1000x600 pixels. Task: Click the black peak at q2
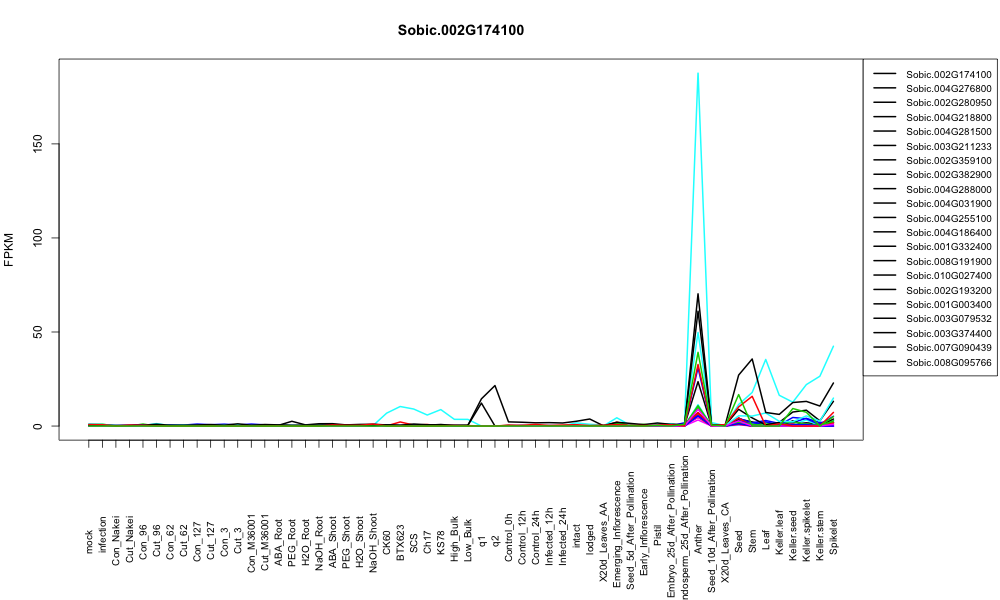(x=495, y=385)
